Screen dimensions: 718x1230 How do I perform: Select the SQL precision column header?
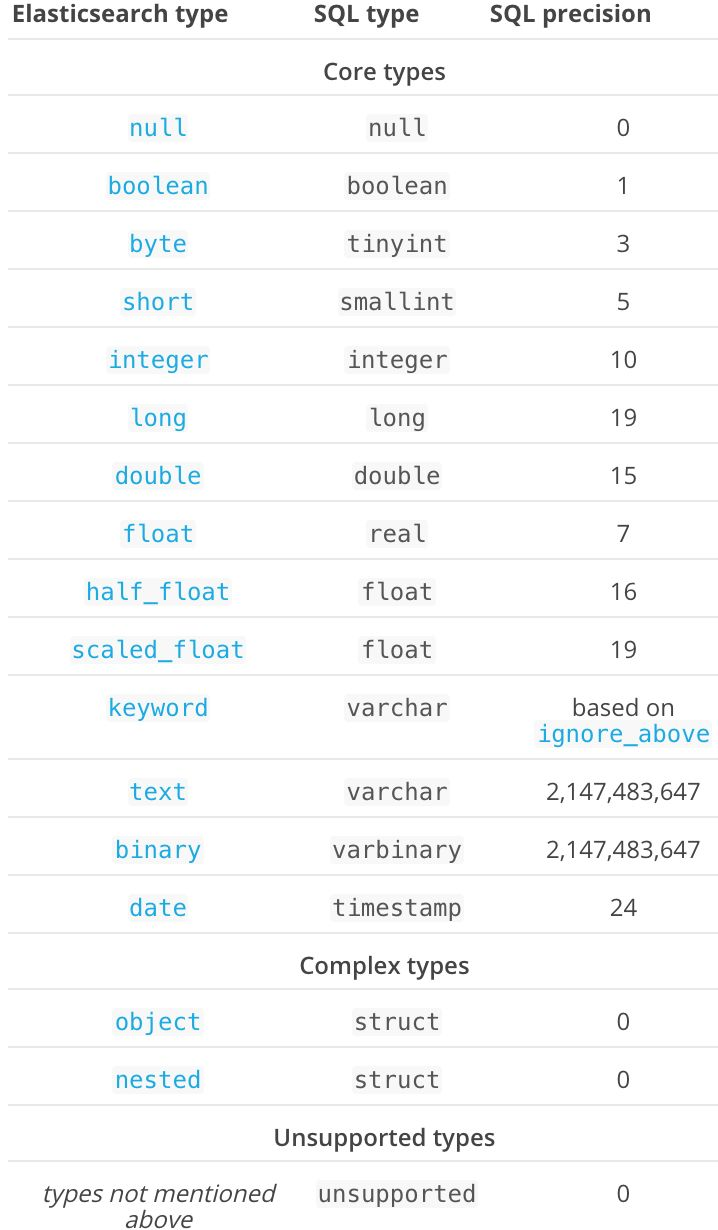[x=570, y=15]
